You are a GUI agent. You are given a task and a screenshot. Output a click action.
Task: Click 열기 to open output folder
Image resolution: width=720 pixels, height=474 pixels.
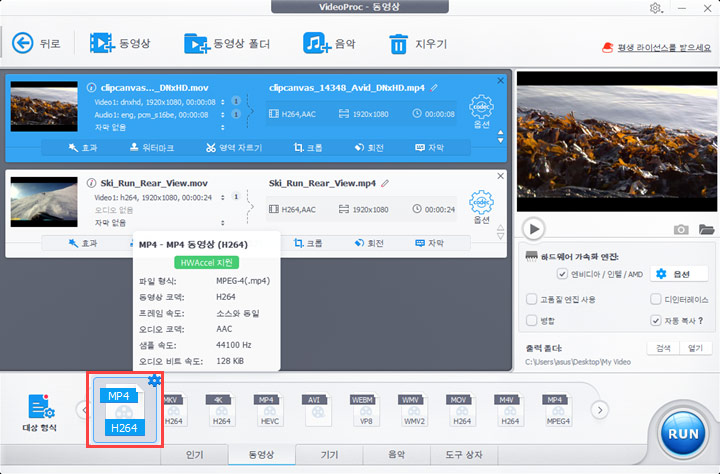coord(695,348)
